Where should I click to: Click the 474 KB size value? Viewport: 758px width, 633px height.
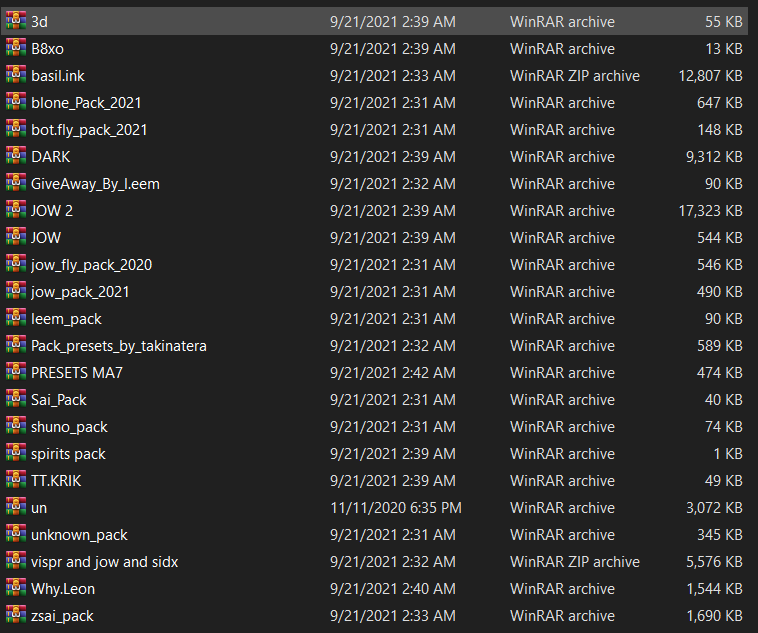[720, 373]
